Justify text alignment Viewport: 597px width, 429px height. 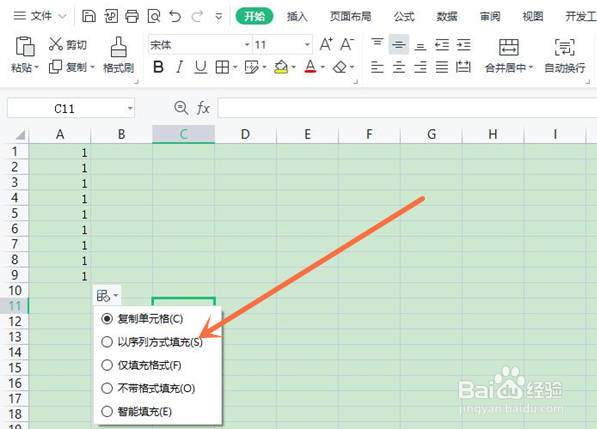click(x=442, y=67)
